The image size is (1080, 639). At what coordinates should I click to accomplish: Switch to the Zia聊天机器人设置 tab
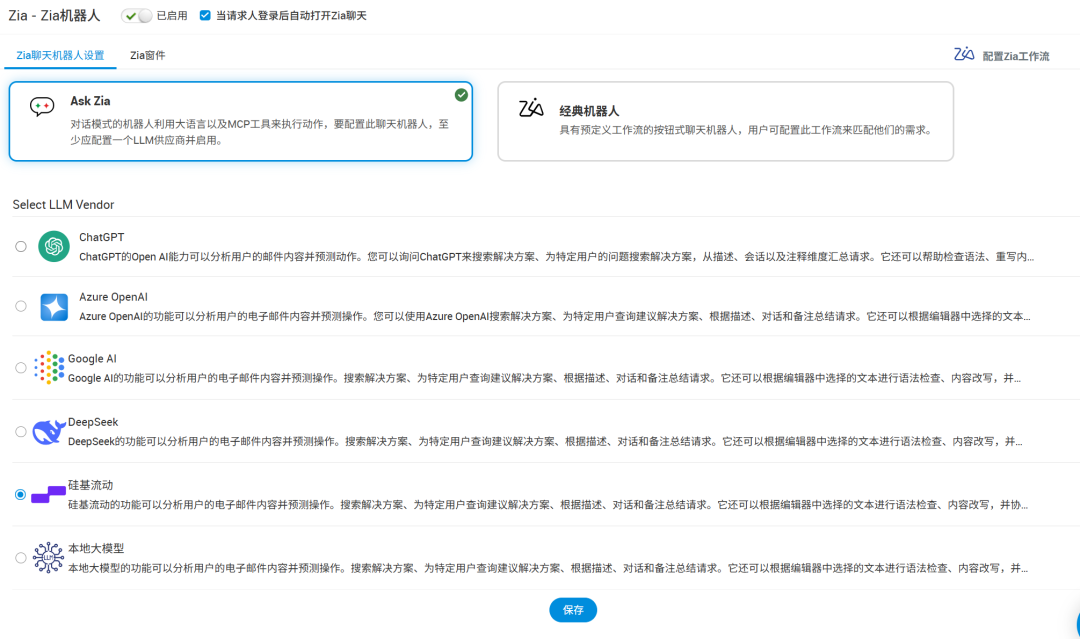pos(61,55)
